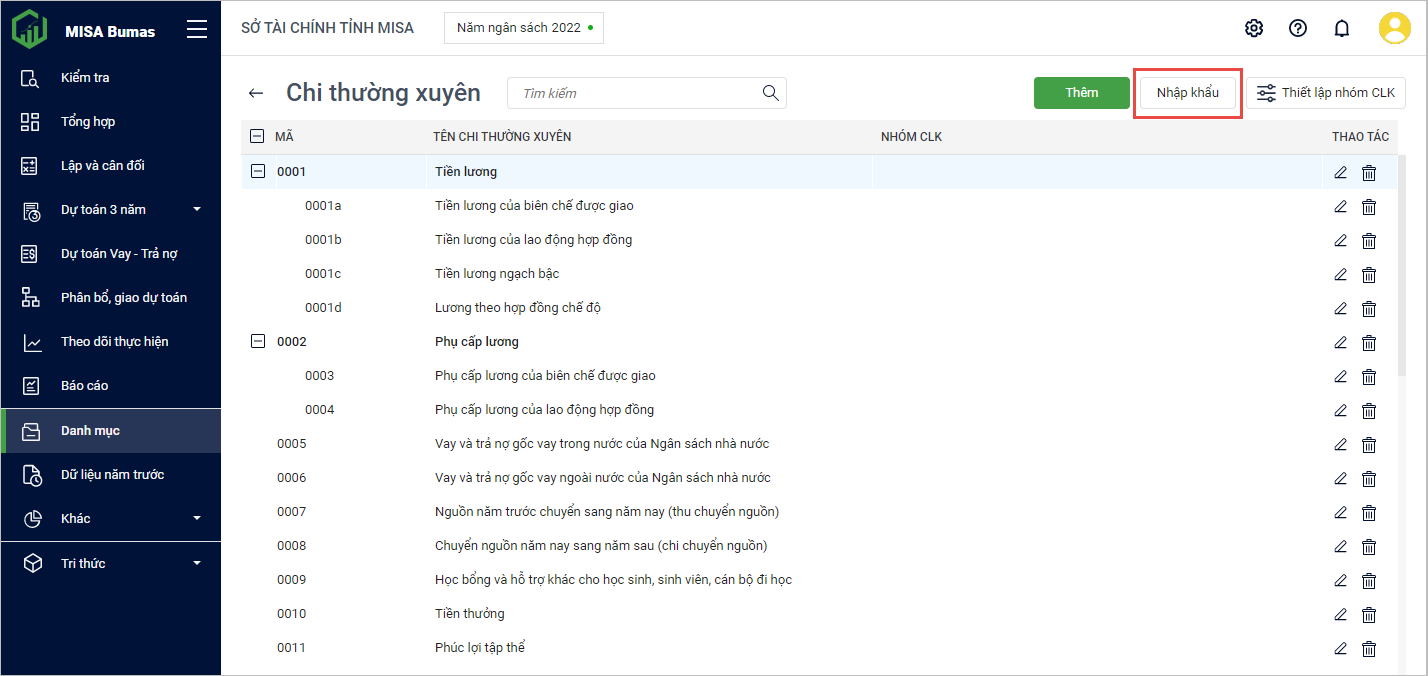Click the user avatar icon
Image resolution: width=1428 pixels, height=676 pixels.
pyautogui.click(x=1394, y=28)
